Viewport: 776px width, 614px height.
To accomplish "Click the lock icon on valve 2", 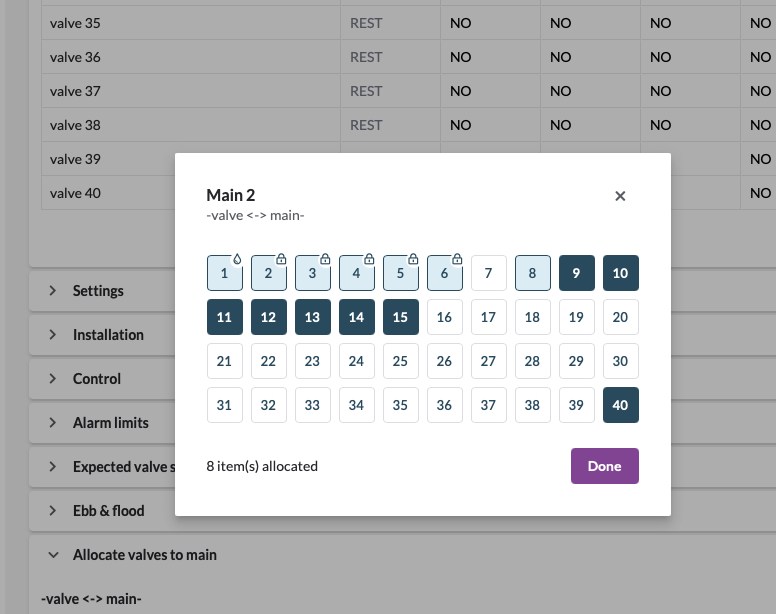I will 281,259.
